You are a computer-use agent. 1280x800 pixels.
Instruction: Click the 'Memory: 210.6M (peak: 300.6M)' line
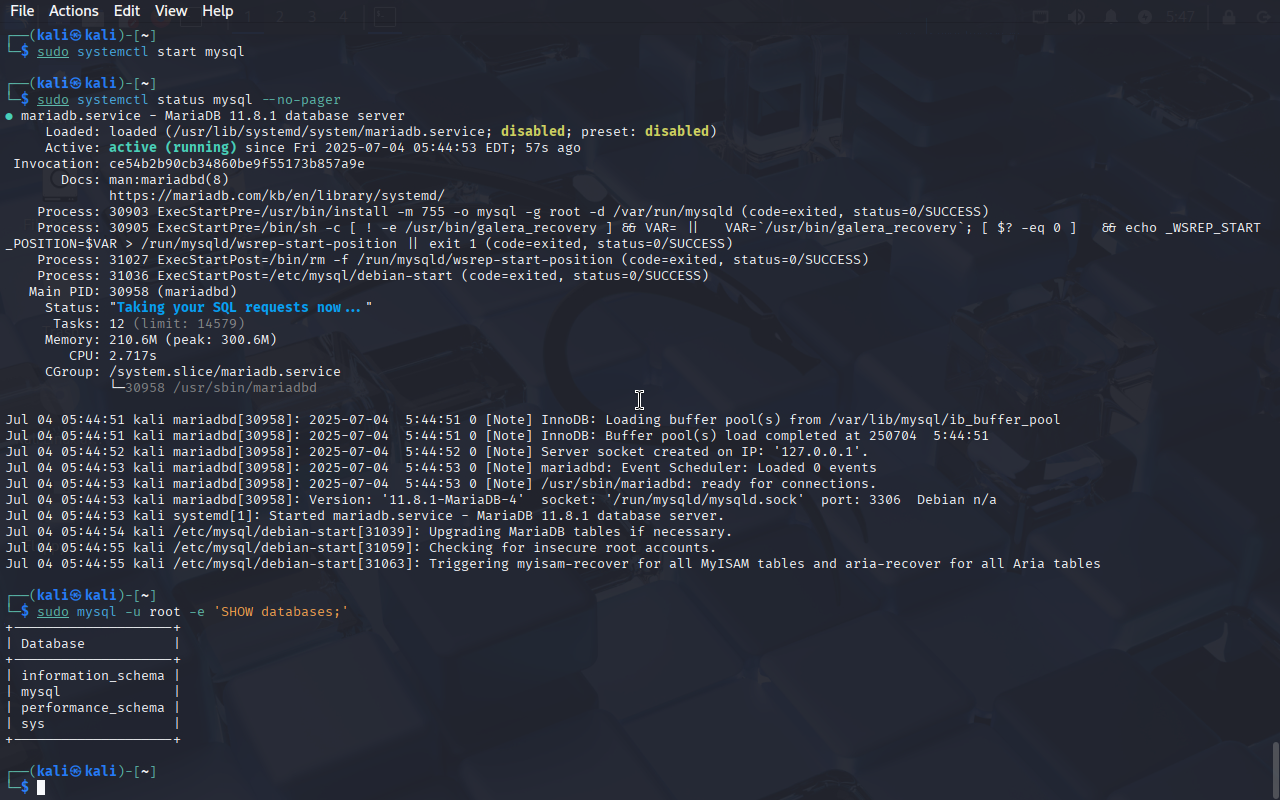161,340
